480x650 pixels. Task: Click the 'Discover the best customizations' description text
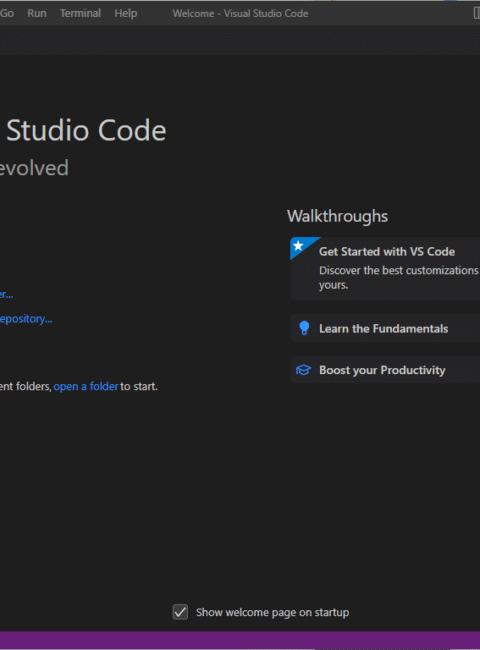tap(399, 277)
